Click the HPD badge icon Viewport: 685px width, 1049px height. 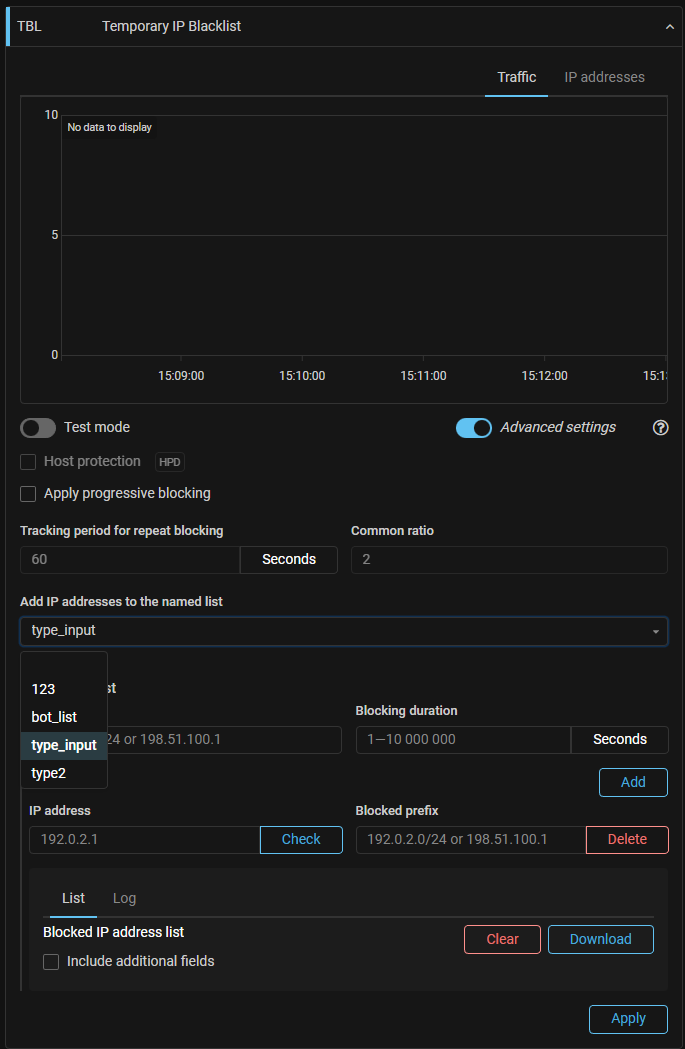pyautogui.click(x=170, y=462)
